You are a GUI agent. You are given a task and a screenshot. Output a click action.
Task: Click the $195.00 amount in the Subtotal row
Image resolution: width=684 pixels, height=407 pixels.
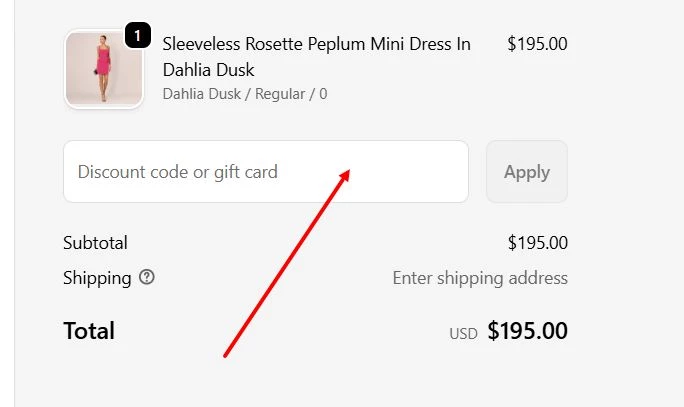coord(537,243)
